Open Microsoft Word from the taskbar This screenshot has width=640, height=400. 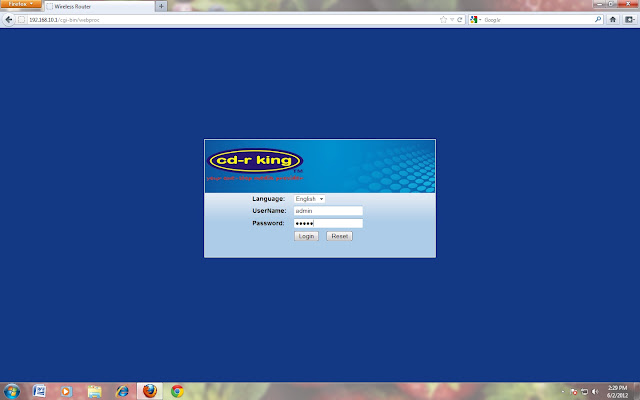pos(39,391)
